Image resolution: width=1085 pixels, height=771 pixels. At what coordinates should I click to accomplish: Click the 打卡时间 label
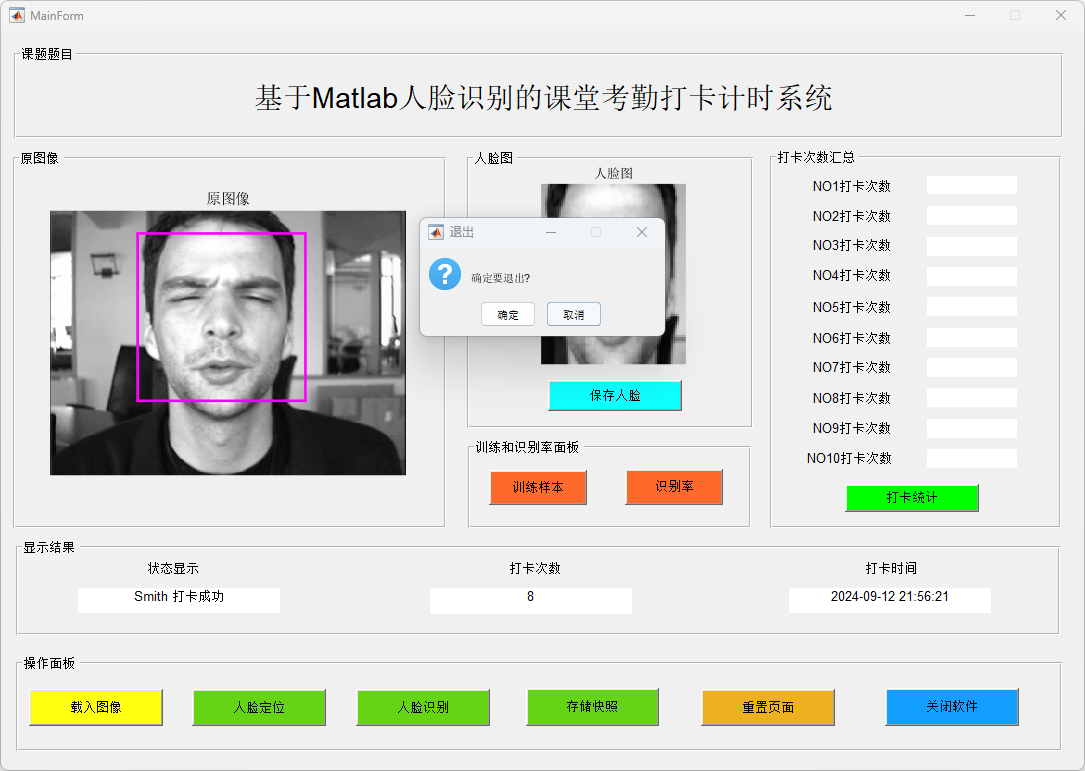pyautogui.click(x=891, y=568)
